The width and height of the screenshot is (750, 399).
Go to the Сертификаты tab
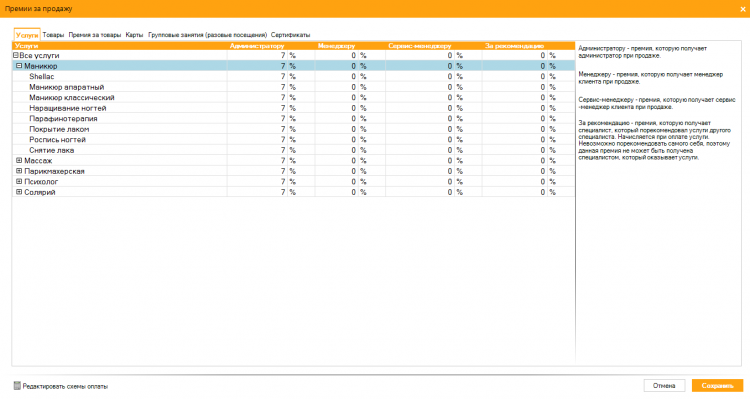pos(290,35)
